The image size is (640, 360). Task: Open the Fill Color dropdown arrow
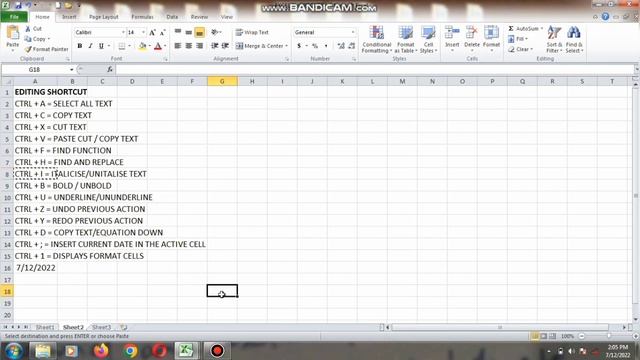pyautogui.click(x=149, y=46)
